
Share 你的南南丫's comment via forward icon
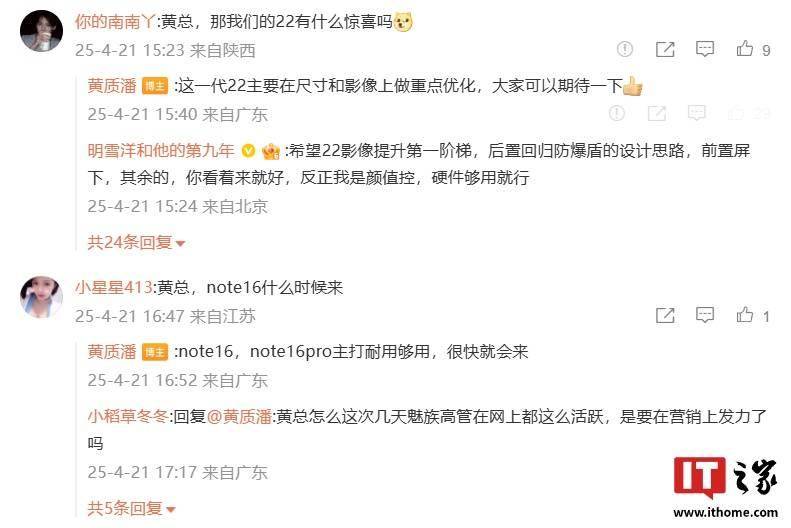click(x=665, y=49)
